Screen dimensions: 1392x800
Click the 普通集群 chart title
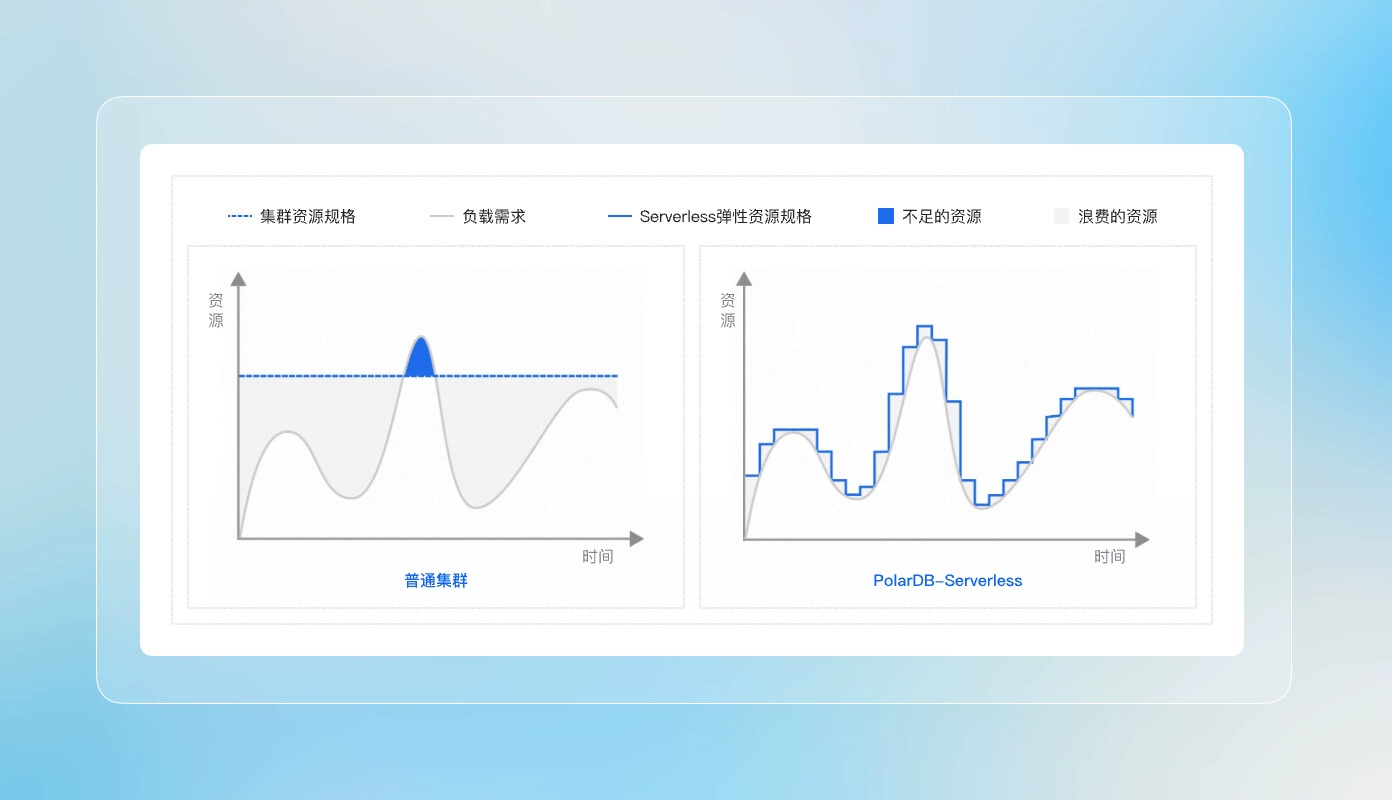pos(436,580)
